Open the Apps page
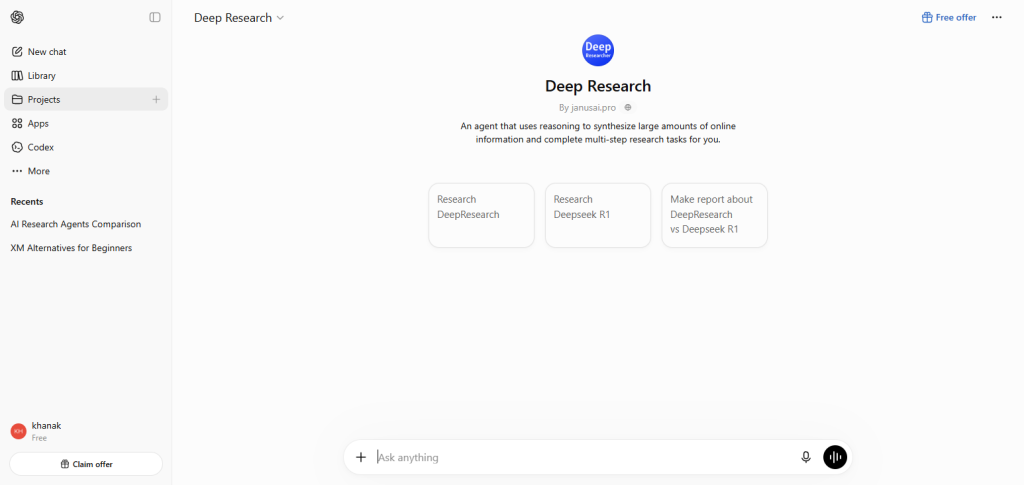 pos(86,123)
